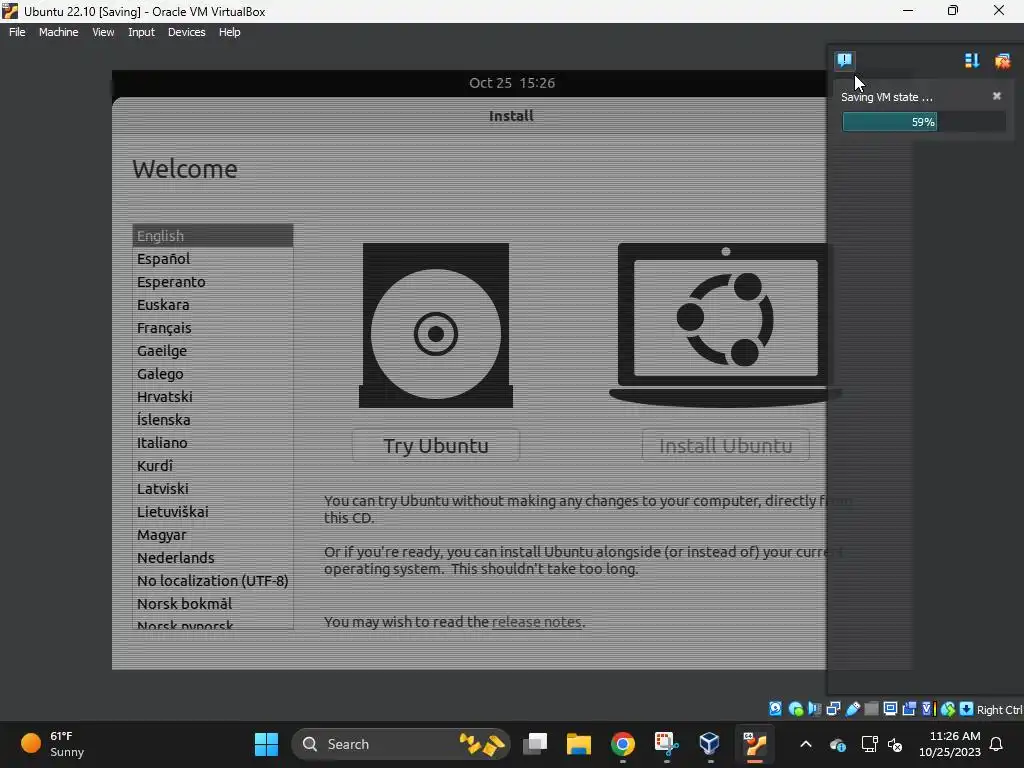Open Task View from the taskbar
1024x768 pixels.
[x=535, y=744]
